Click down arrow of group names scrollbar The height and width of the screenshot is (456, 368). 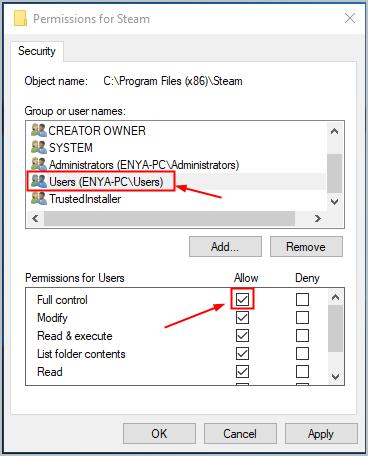[334, 201]
